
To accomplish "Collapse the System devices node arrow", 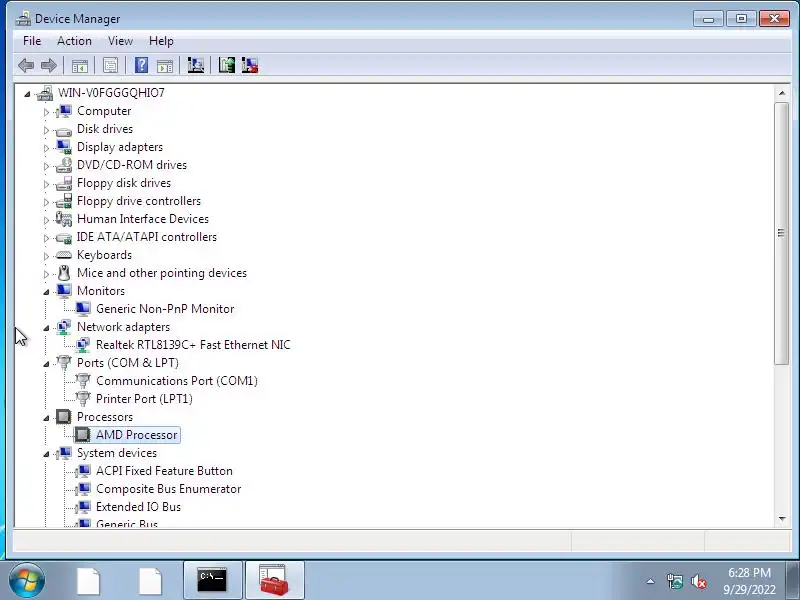I will (46, 454).
